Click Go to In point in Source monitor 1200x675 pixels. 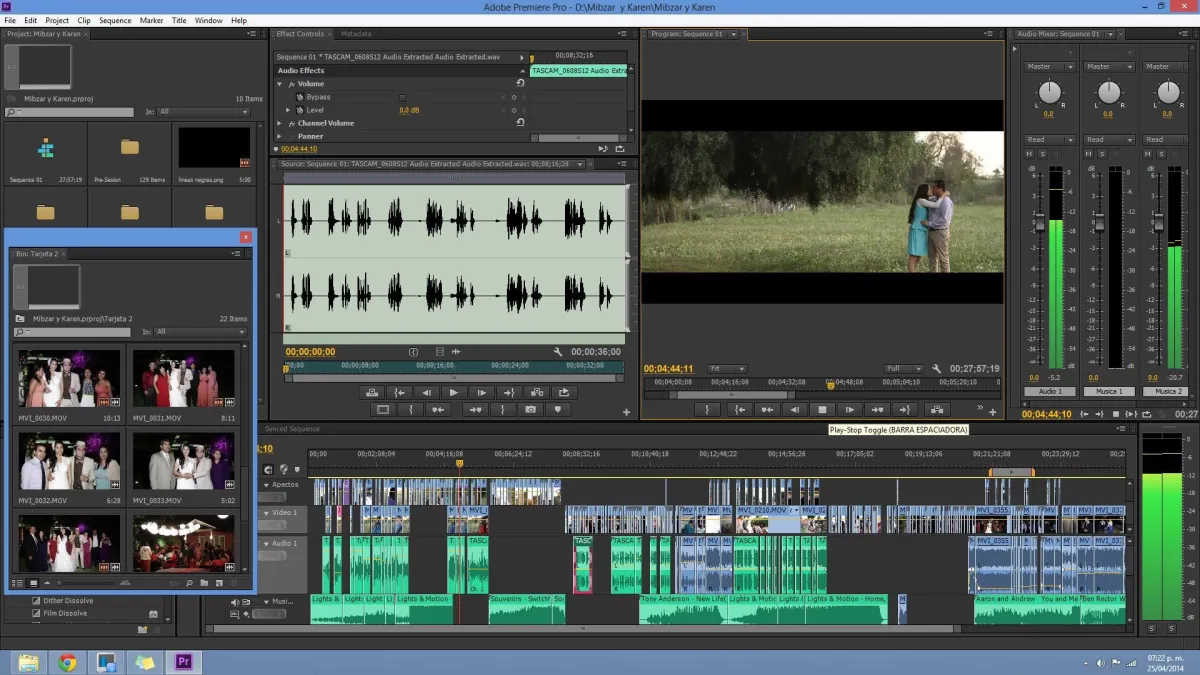pos(400,393)
